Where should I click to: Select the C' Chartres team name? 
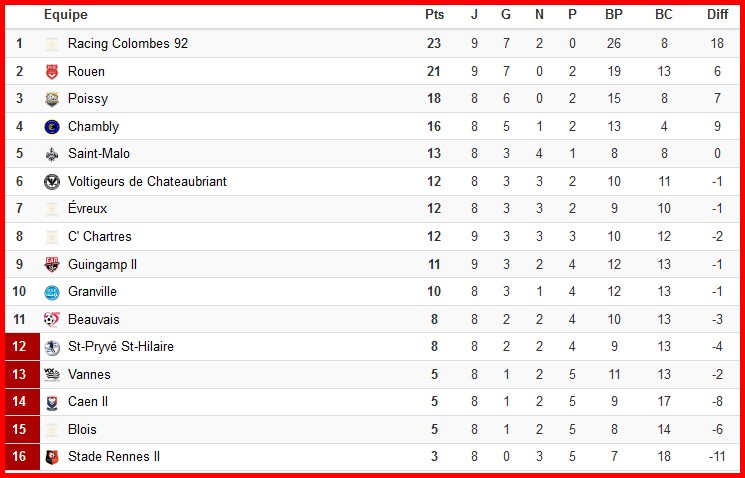[x=99, y=237]
